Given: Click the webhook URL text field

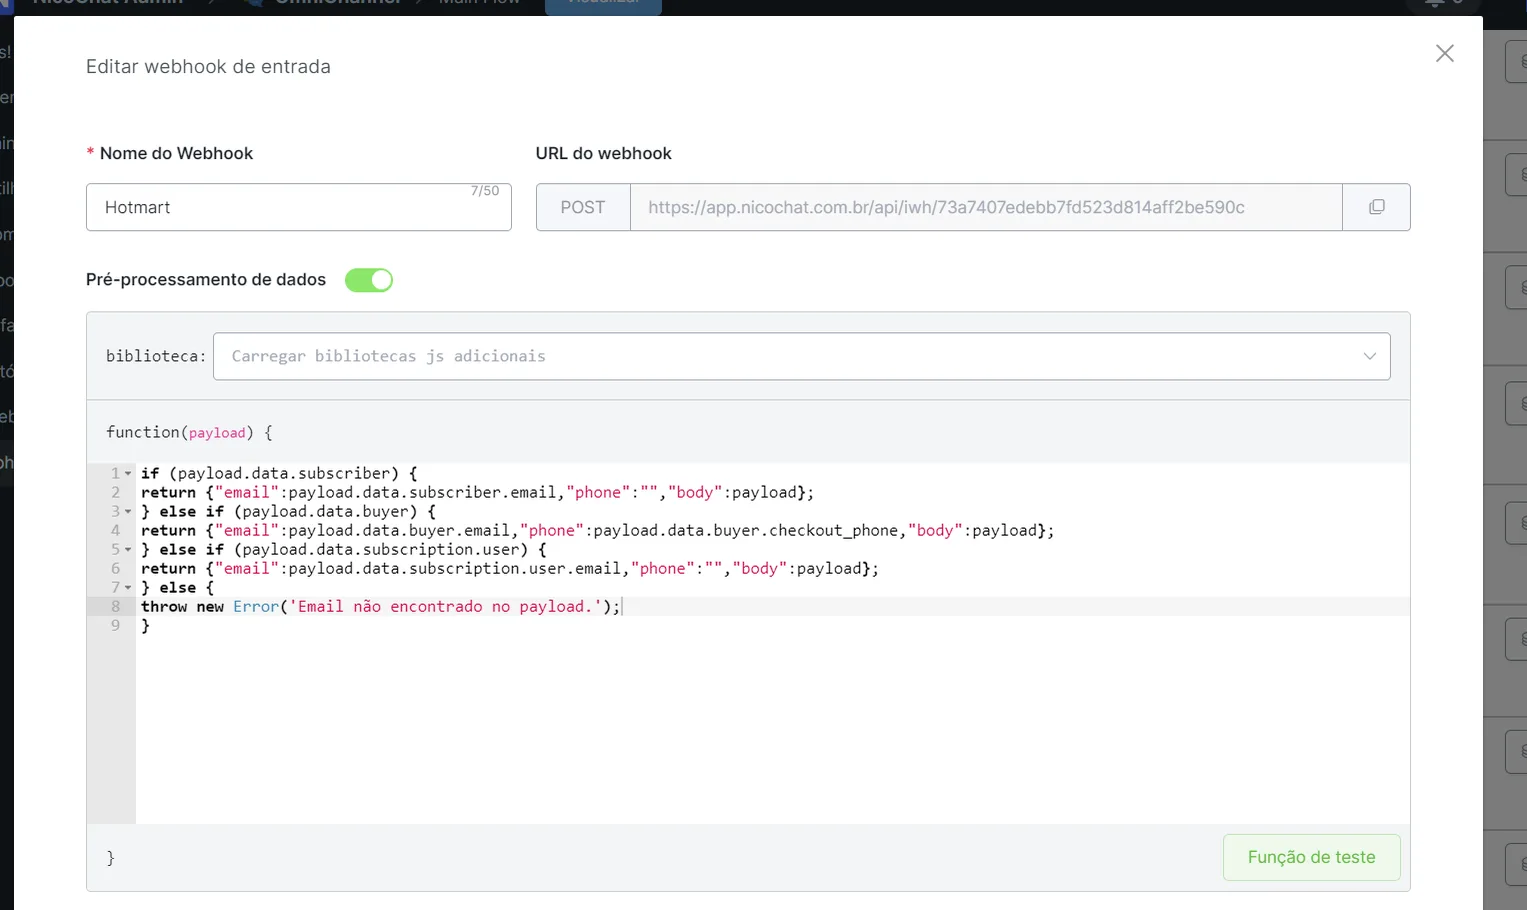Looking at the screenshot, I should 985,207.
